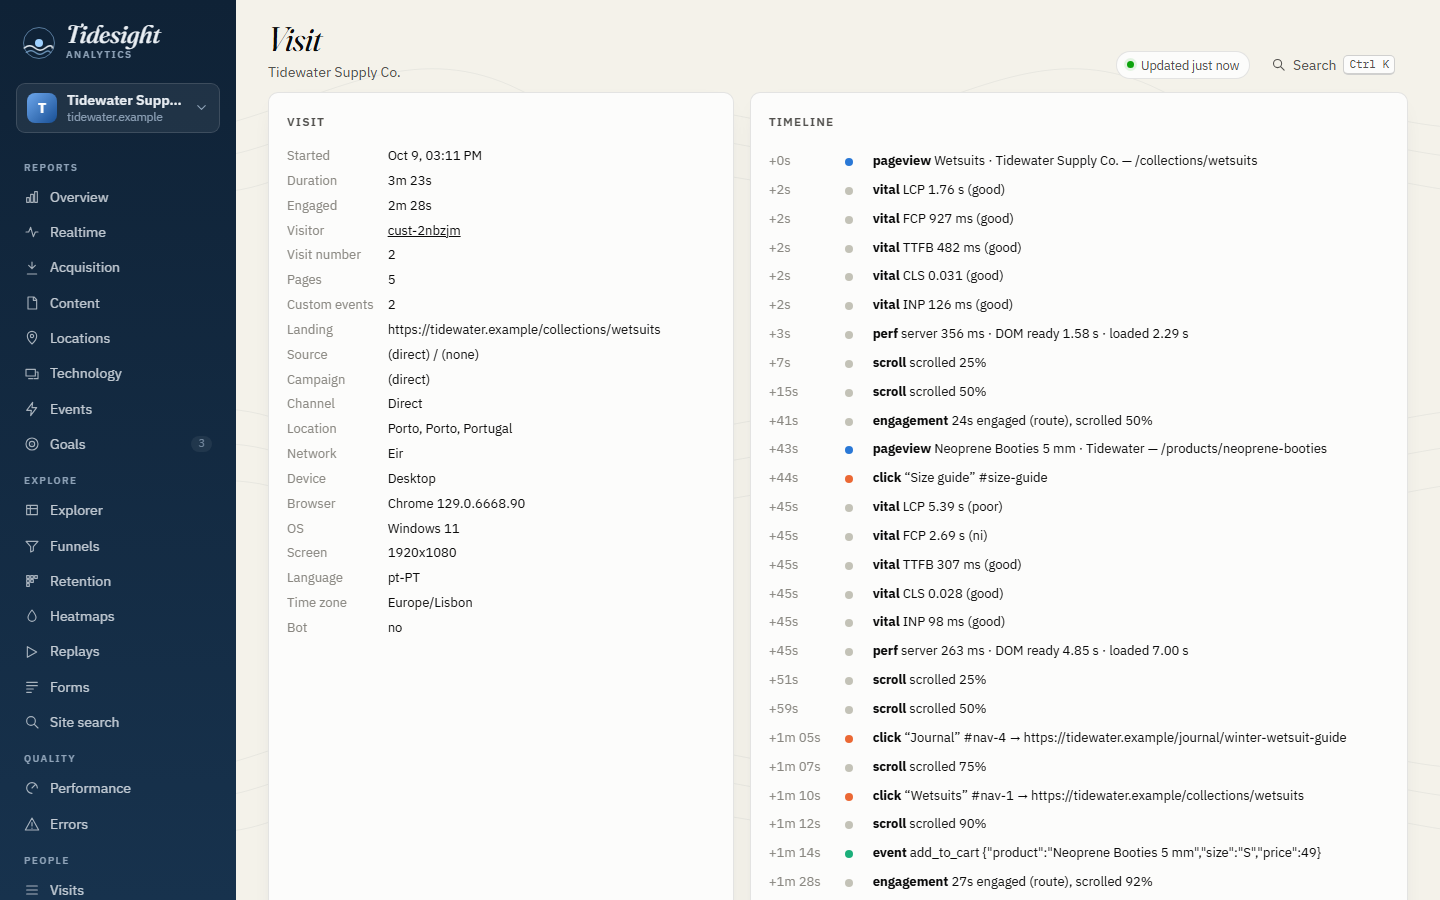The height and width of the screenshot is (900, 1440).
Task: Select the add_to_cart event timeline dot
Action: click(849, 854)
